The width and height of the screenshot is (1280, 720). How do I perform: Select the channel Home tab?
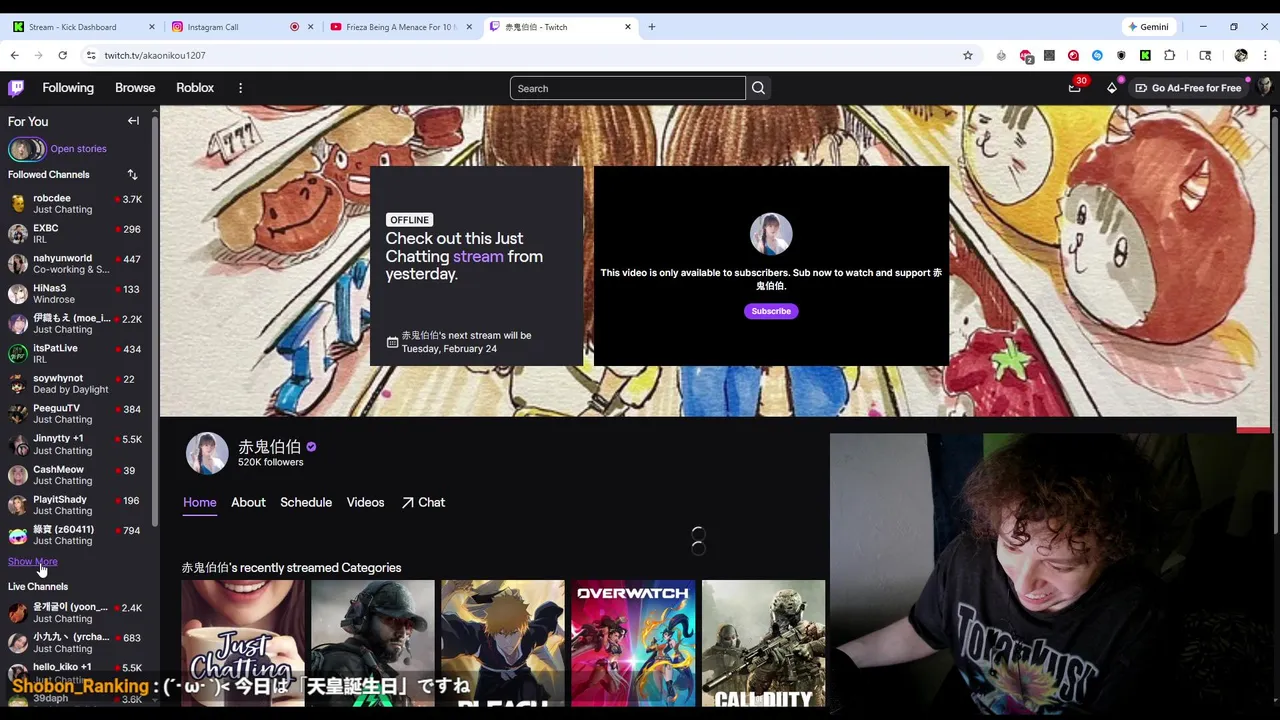[199, 502]
